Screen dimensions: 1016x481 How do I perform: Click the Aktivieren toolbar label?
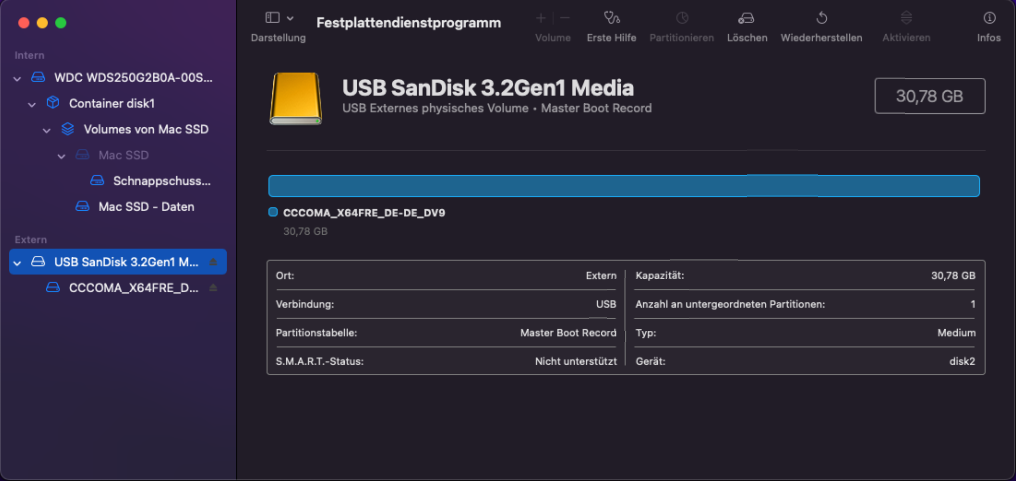click(906, 38)
